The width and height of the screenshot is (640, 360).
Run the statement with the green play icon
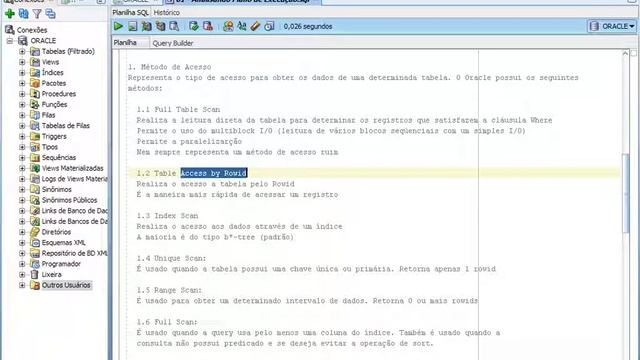(x=118, y=26)
